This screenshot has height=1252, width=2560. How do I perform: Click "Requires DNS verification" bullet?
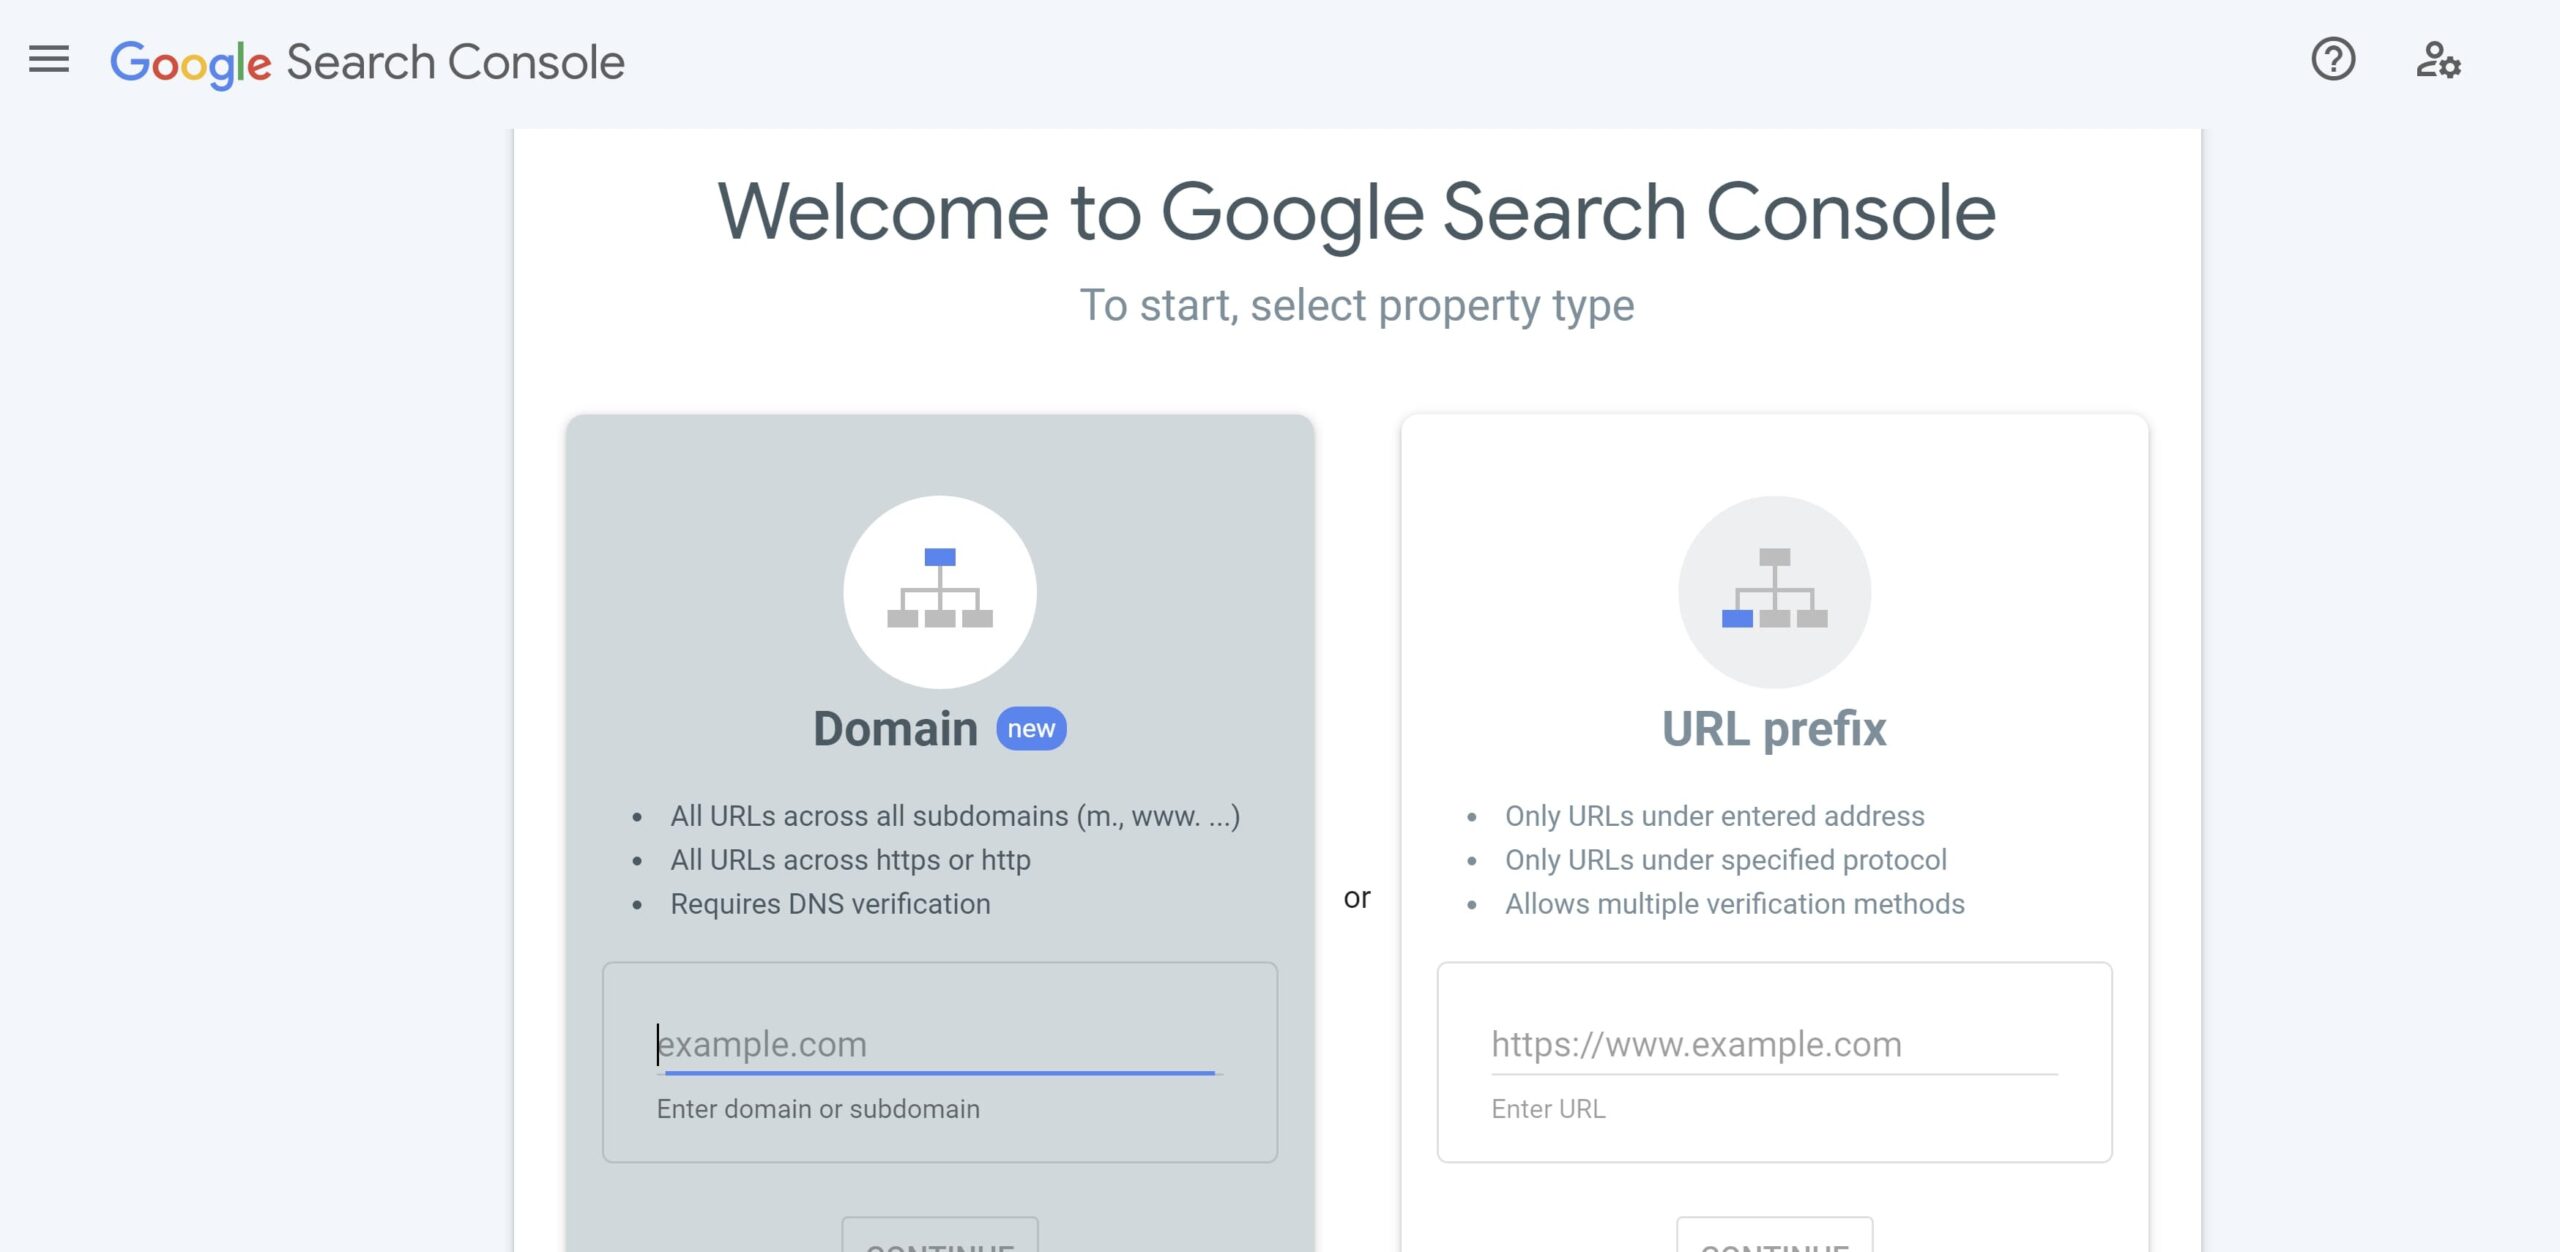(830, 904)
